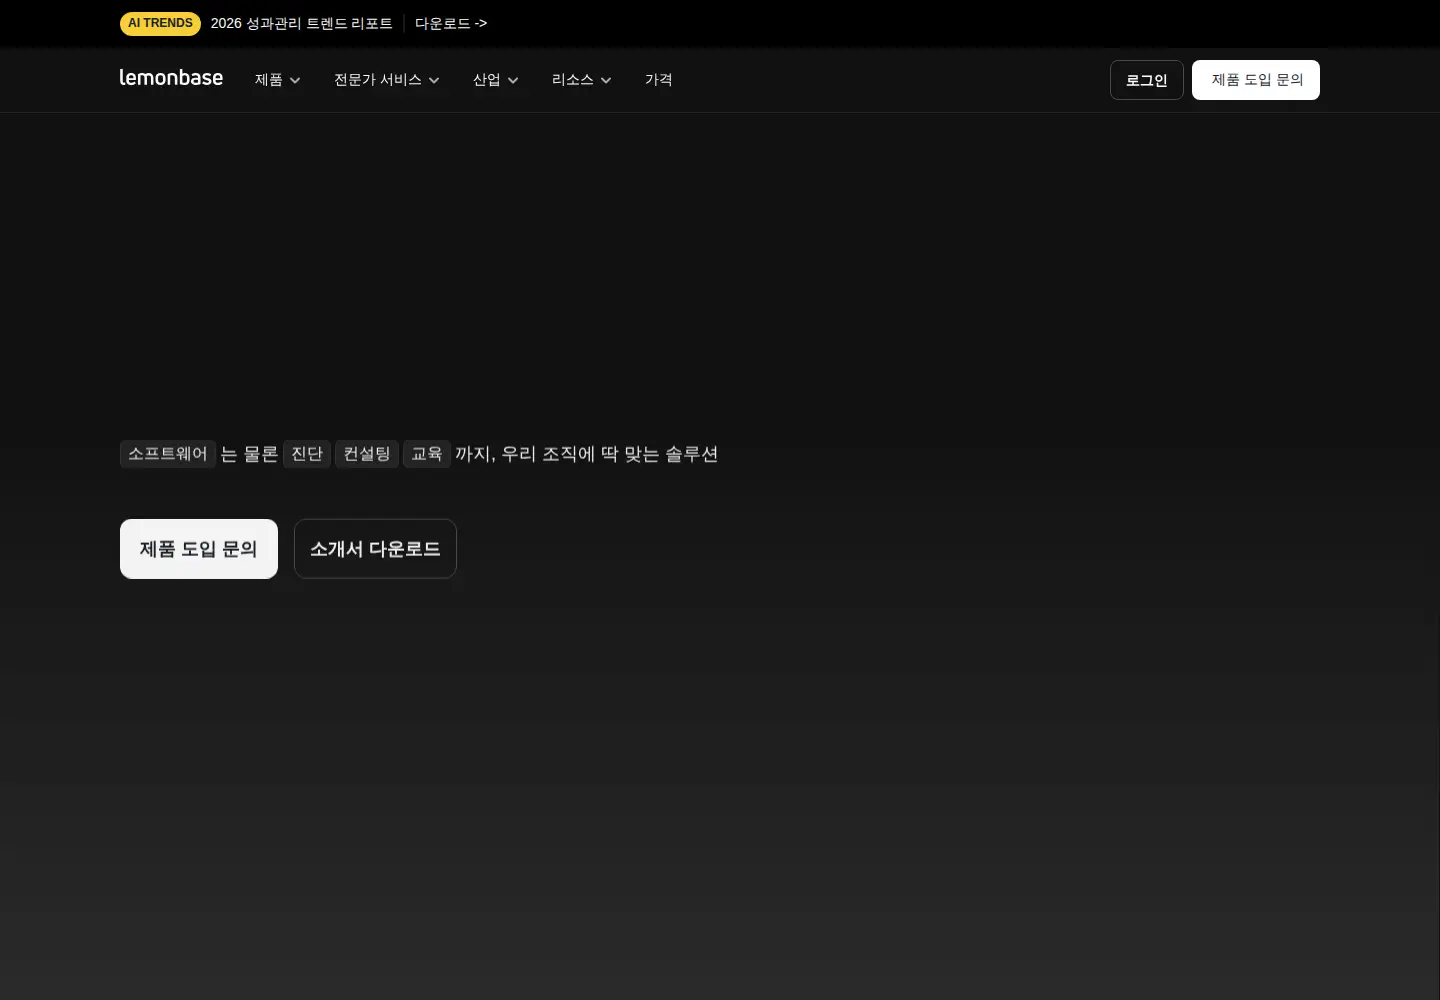The height and width of the screenshot is (1000, 1440).
Task: Open the 2026 성과관리 트렌드 리포트 link
Action: point(302,23)
